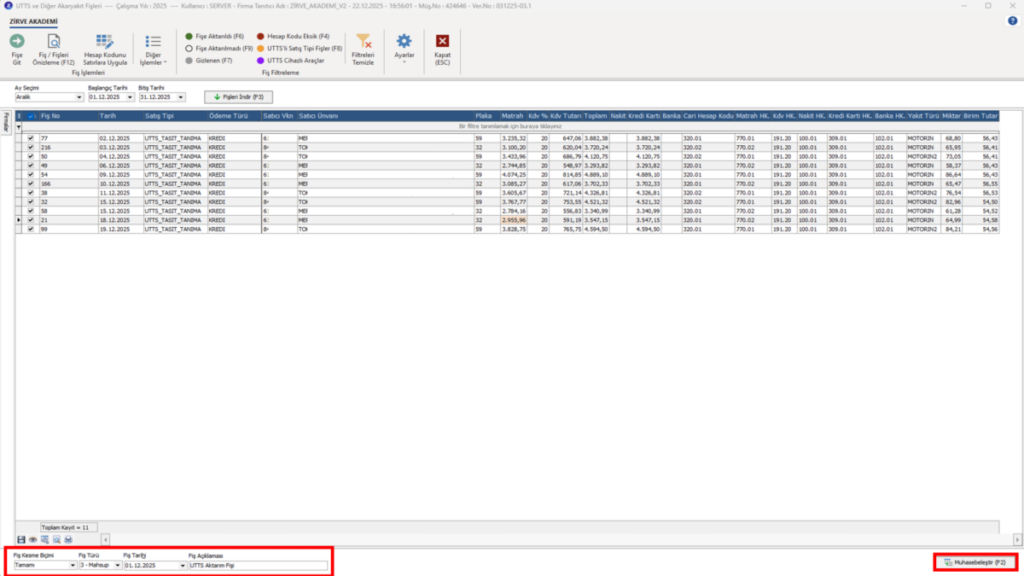Screen dimensions: 1024x576
Task: Filter by green Fişe Aktarıldı (F6)
Action: [214, 37]
